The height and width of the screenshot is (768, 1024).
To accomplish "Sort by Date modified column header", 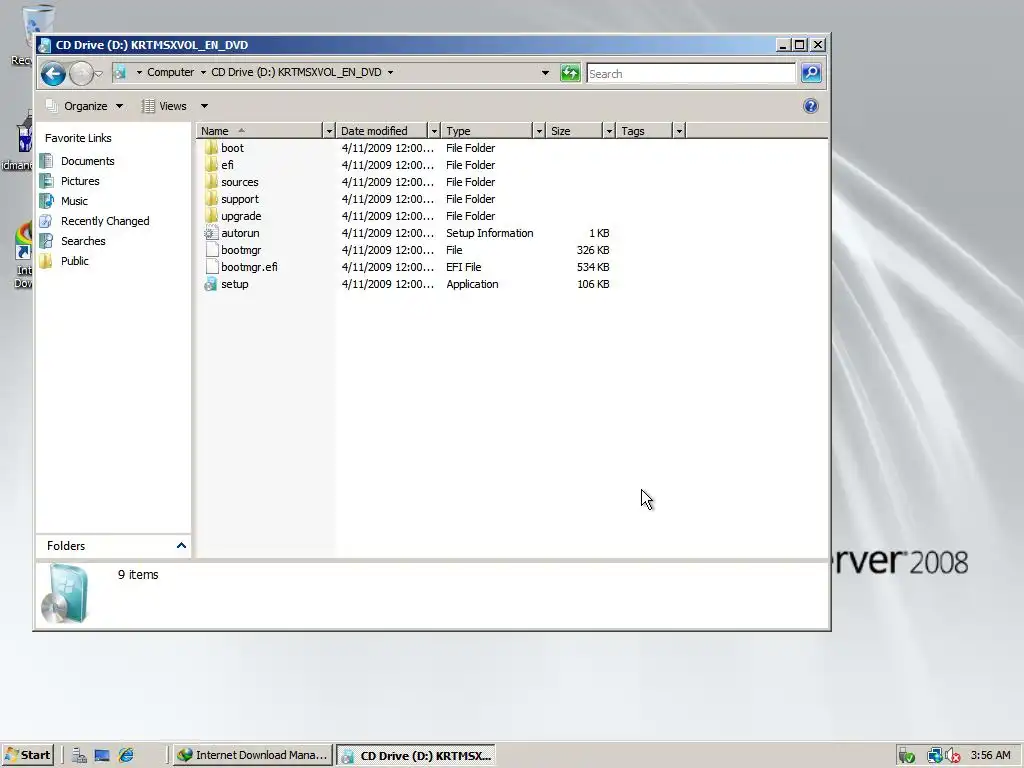I will point(381,131).
